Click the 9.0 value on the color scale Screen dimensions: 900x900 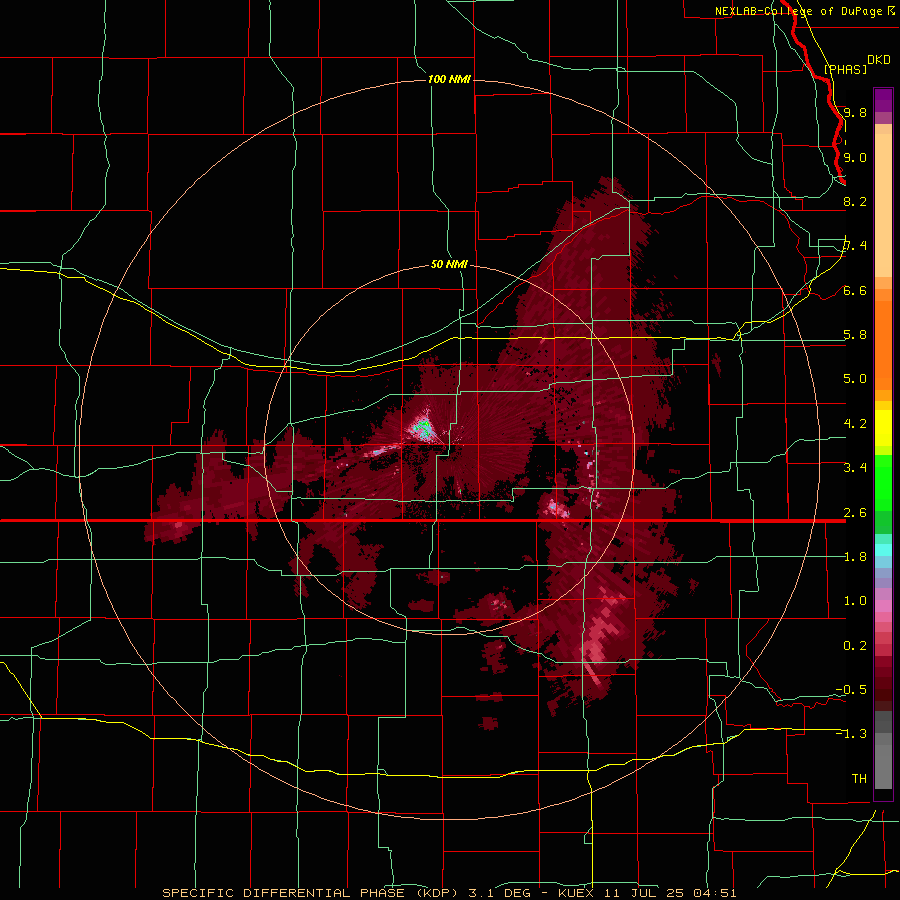pos(855,157)
